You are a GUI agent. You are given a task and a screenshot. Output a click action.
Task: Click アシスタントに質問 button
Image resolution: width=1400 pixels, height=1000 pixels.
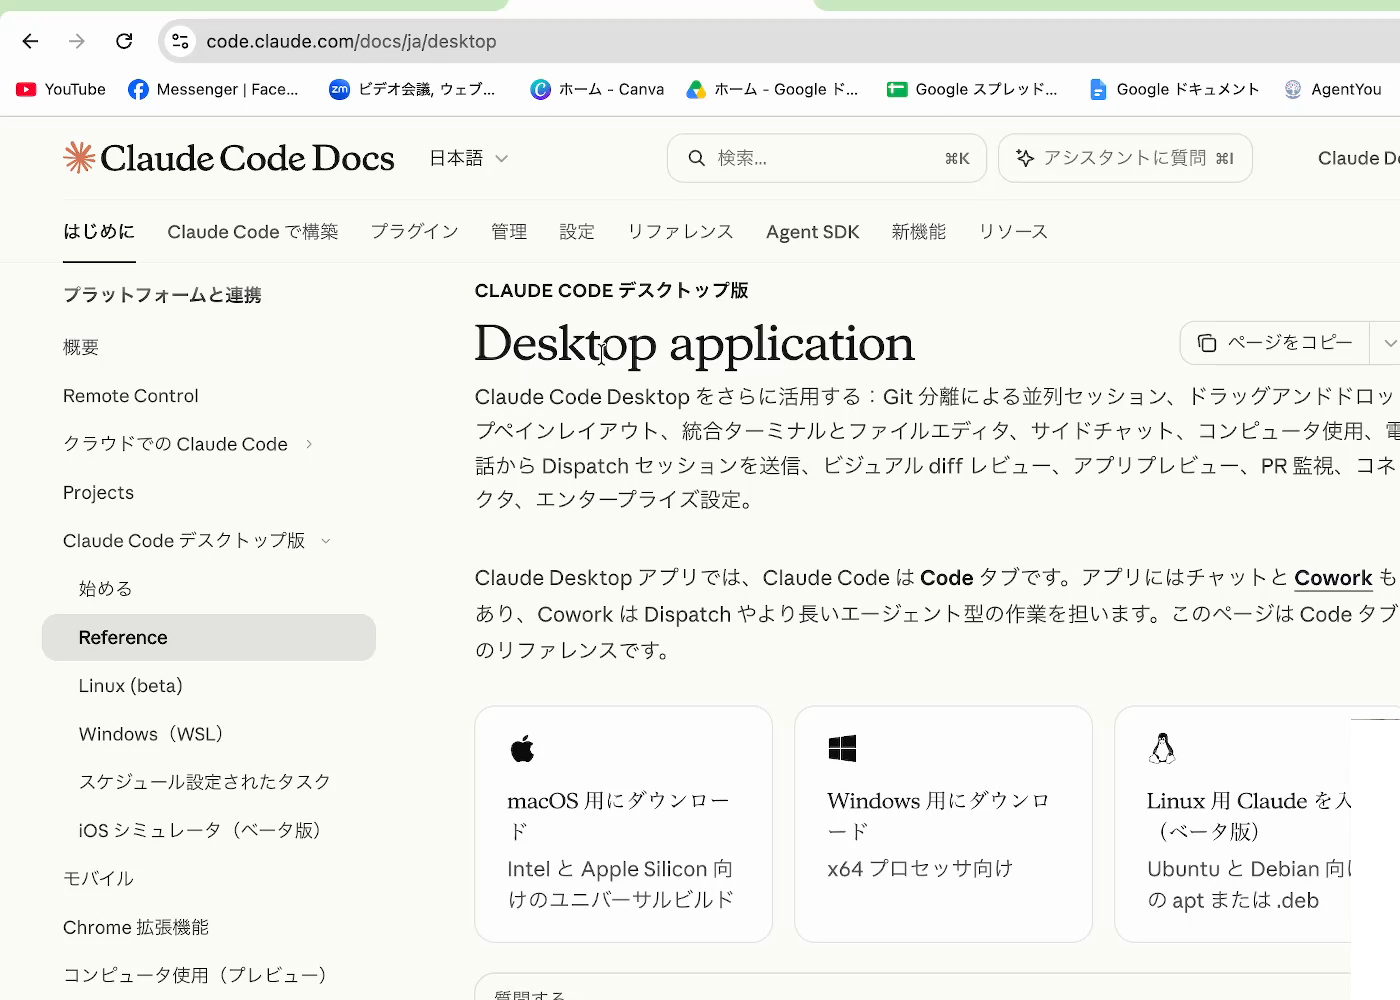pyautogui.click(x=1125, y=158)
